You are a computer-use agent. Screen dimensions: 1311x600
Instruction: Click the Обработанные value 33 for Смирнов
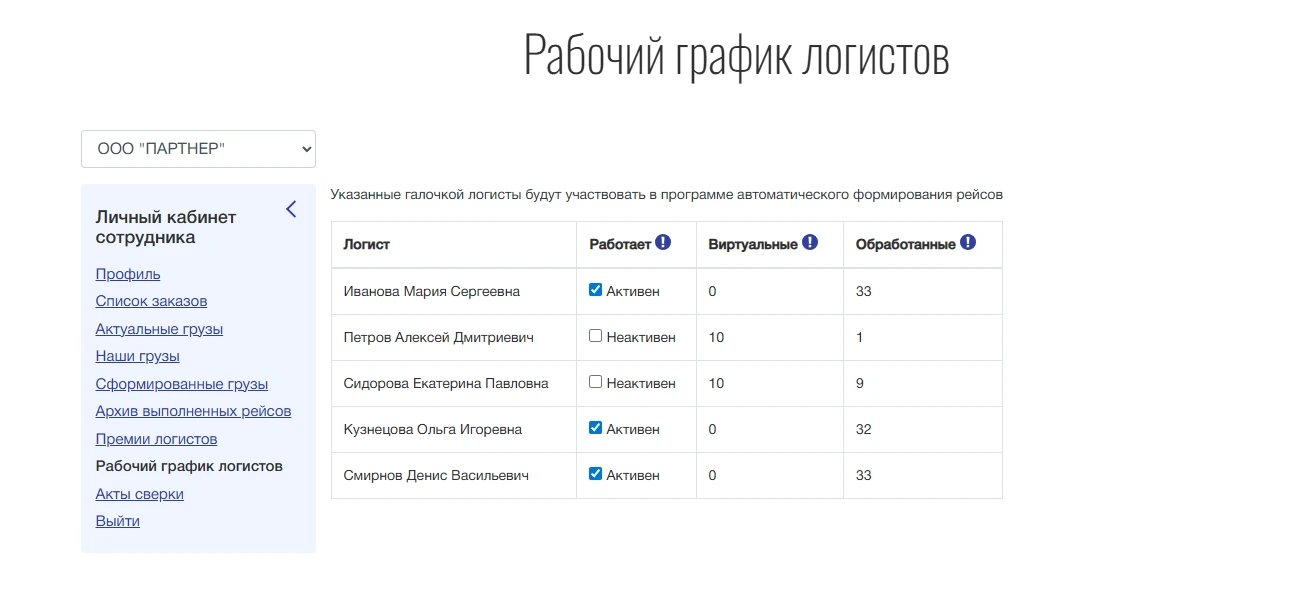point(864,475)
